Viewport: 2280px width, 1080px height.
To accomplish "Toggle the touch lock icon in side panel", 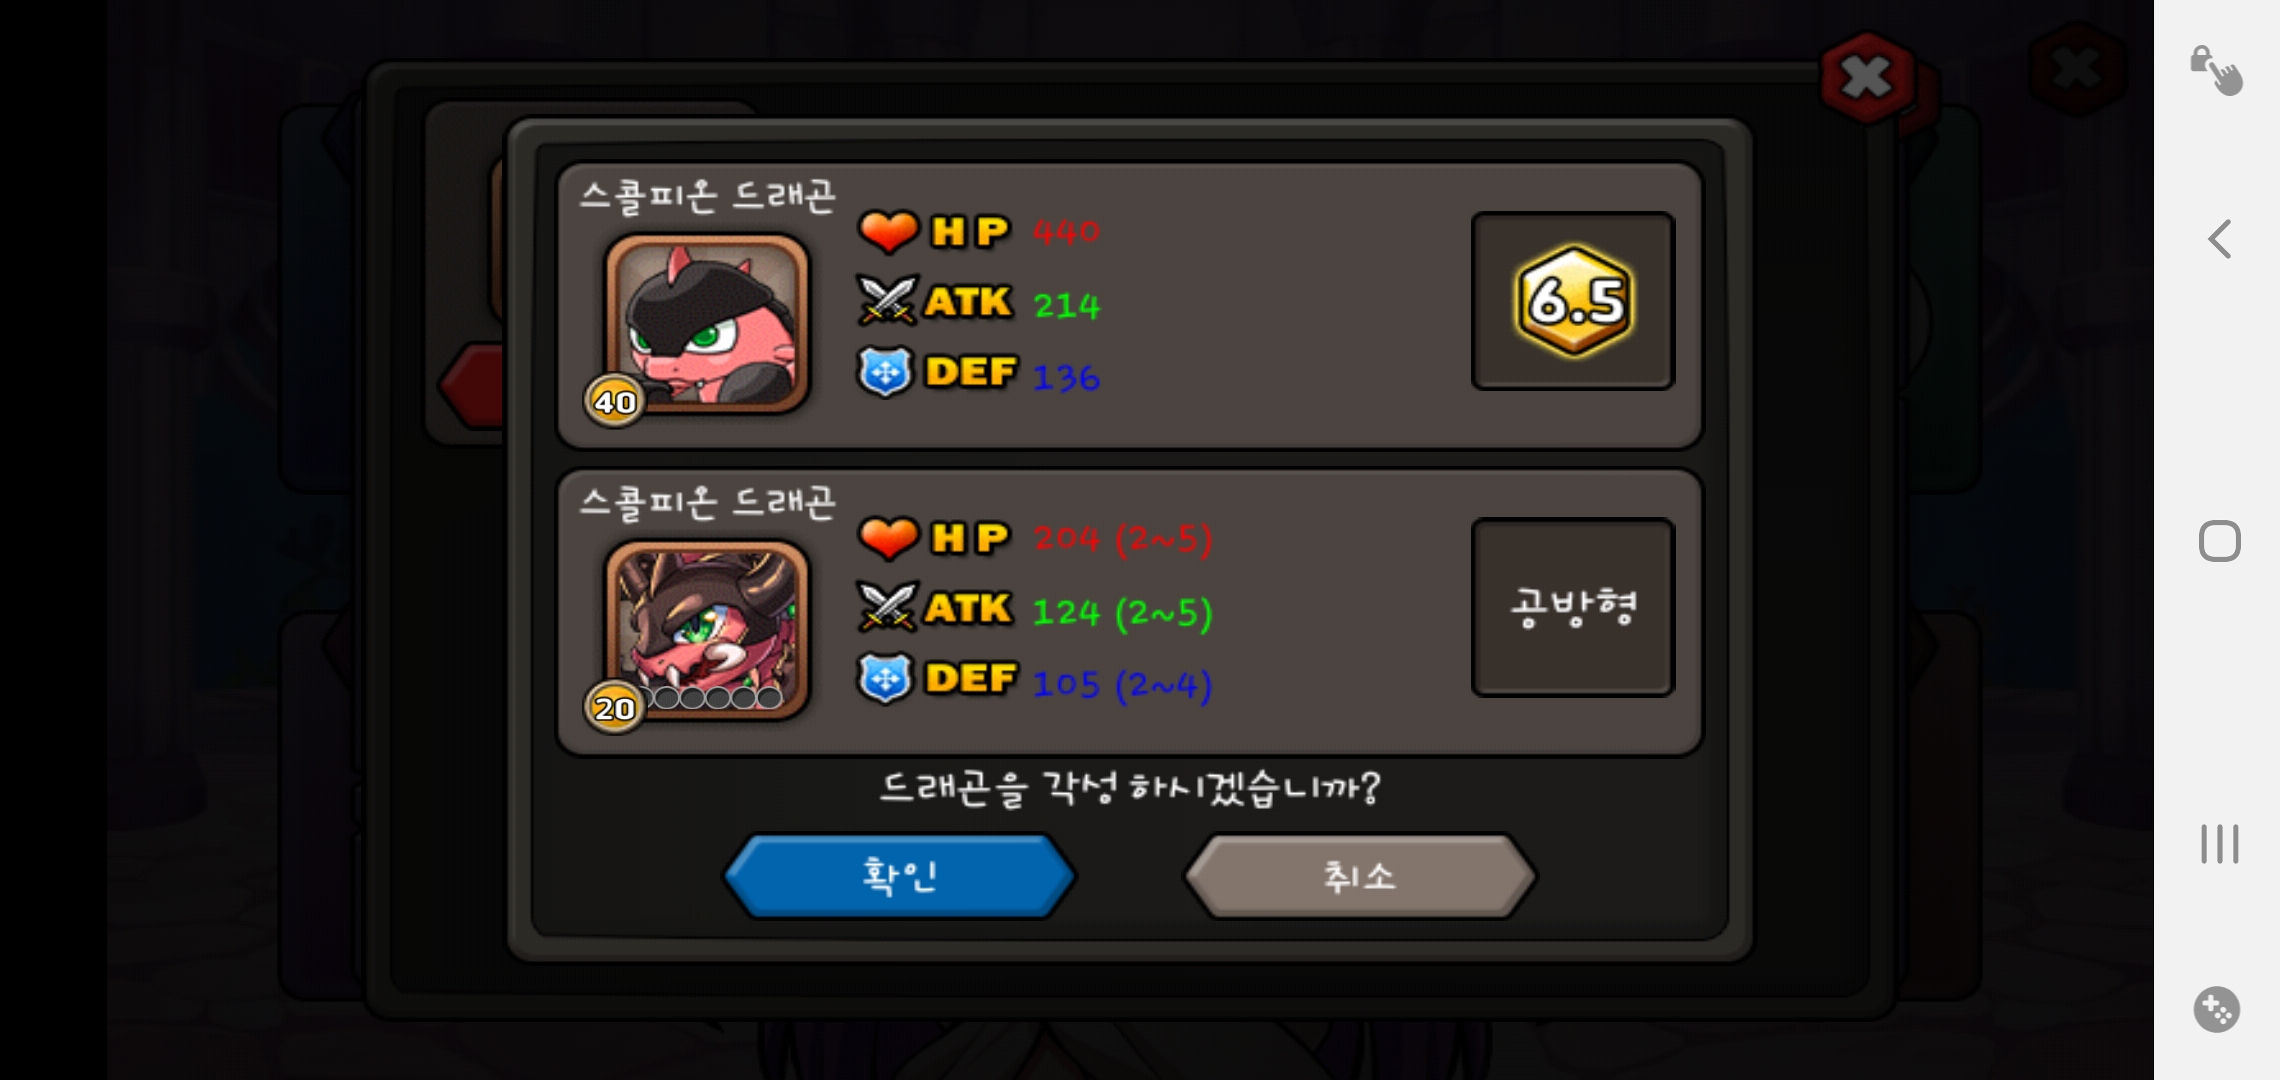I will (x=2216, y=70).
